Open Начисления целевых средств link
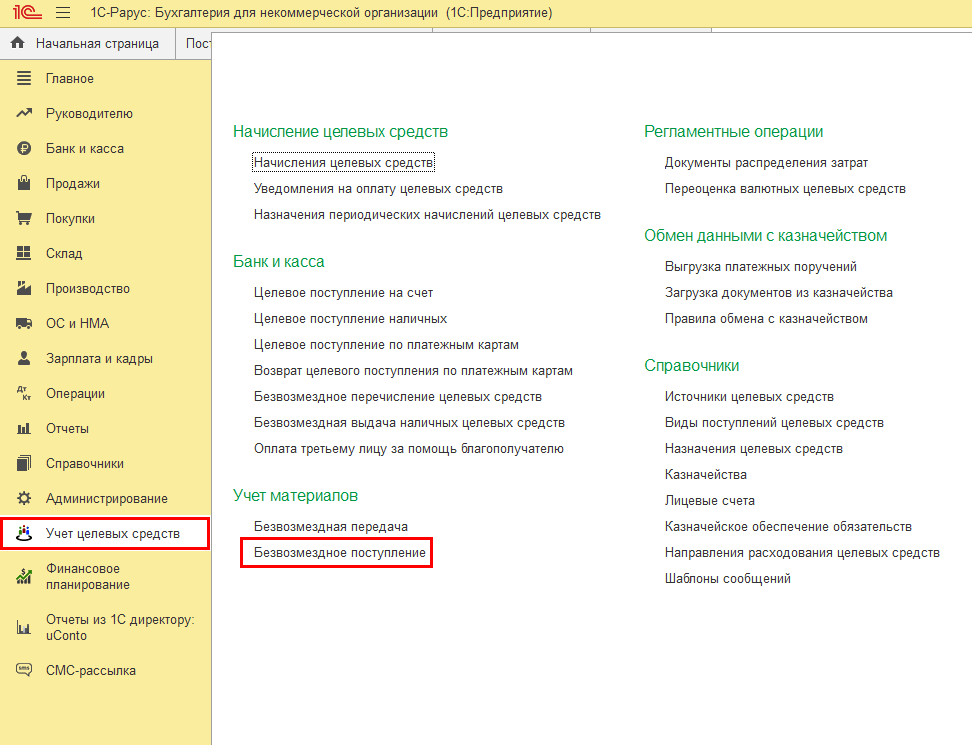The height and width of the screenshot is (745, 972). (343, 162)
